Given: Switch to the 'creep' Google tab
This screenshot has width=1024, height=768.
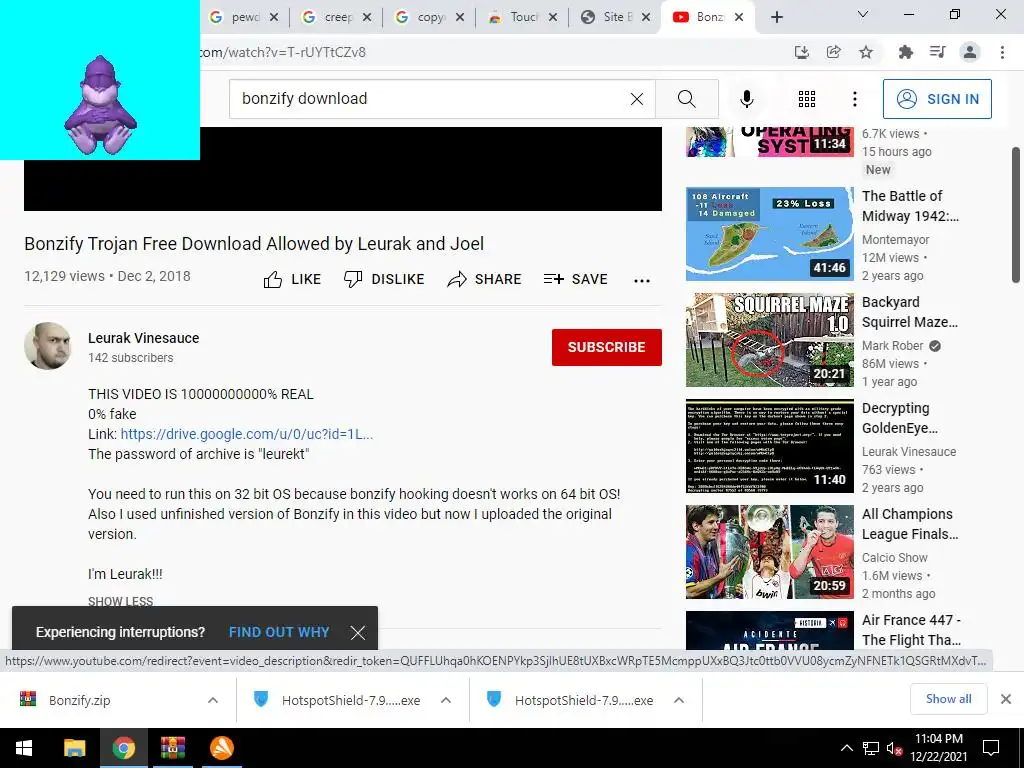Looking at the screenshot, I should coord(335,17).
